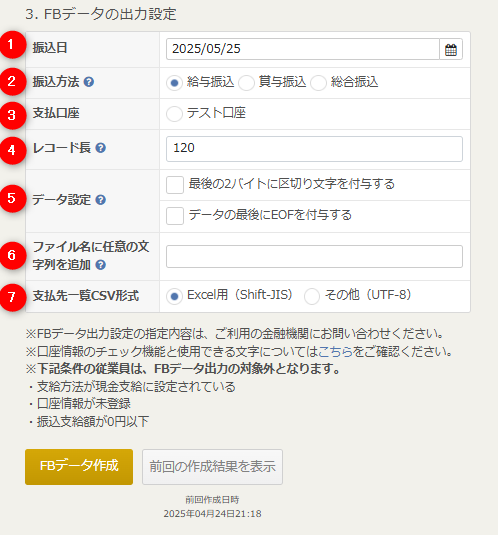This screenshot has width=498, height=535.
Task: Enable 最後の2バイトに区切り文字を付与する checkbox
Action: (x=175, y=185)
